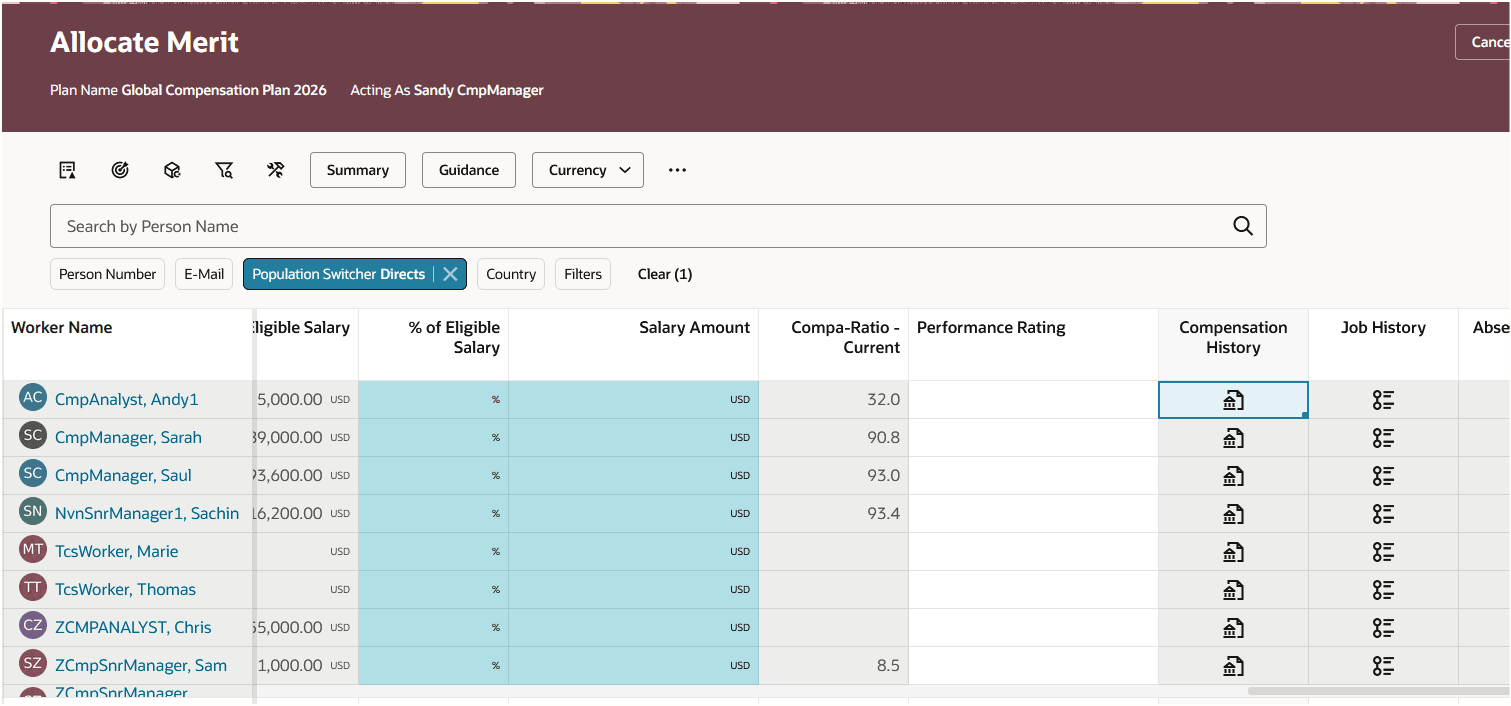Image resolution: width=1511 pixels, height=706 pixels.
Task: Click the Compa-Ratio - Current column header
Action: pyautogui.click(x=833, y=344)
